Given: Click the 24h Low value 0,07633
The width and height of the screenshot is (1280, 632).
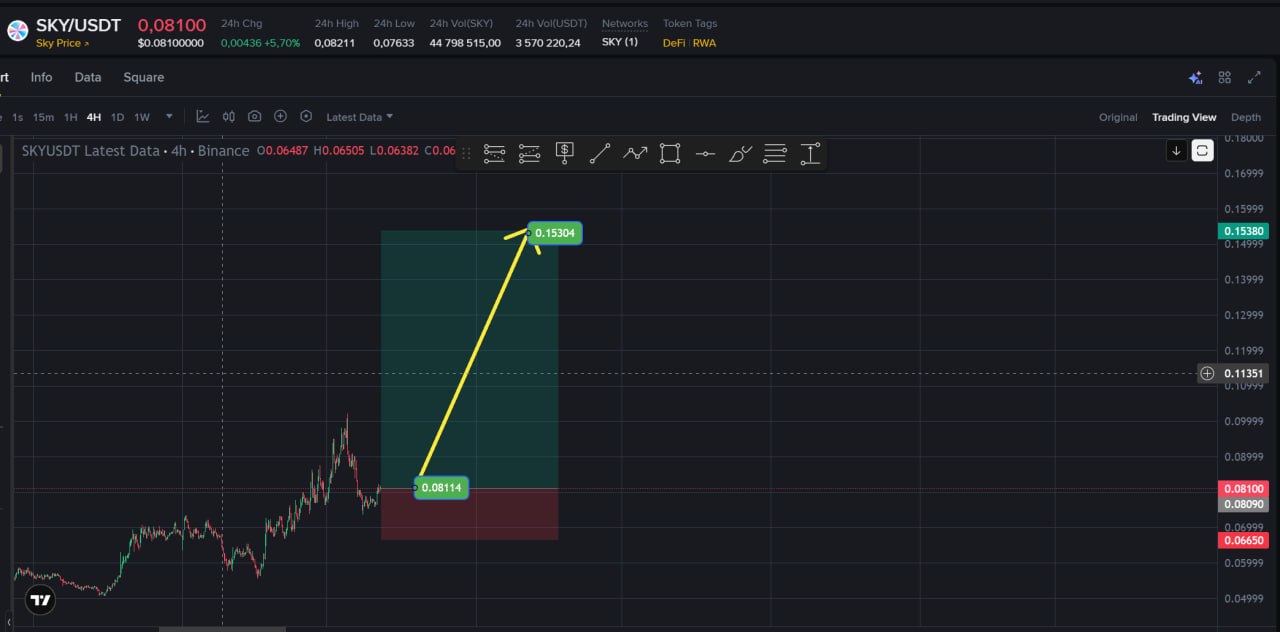Looking at the screenshot, I should pyautogui.click(x=394, y=43).
